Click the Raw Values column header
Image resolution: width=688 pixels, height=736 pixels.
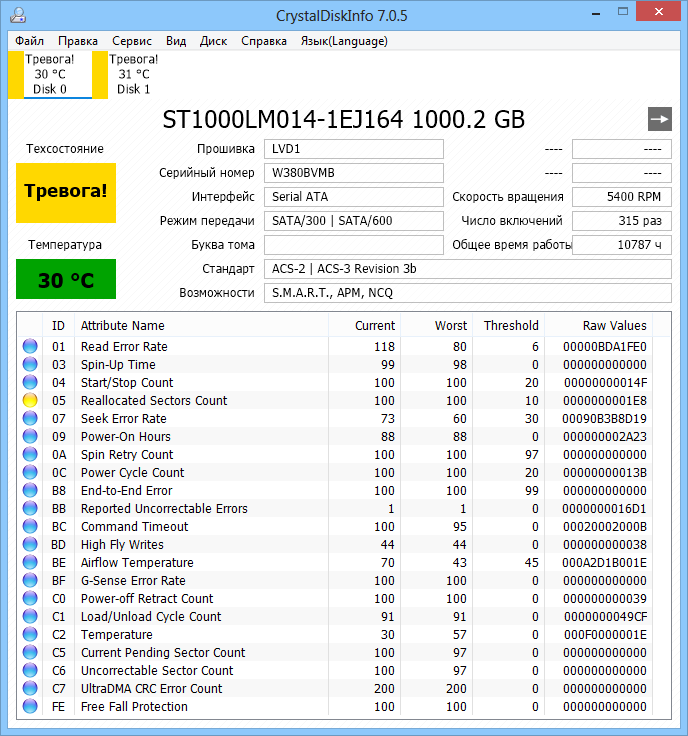pyautogui.click(x=598, y=325)
